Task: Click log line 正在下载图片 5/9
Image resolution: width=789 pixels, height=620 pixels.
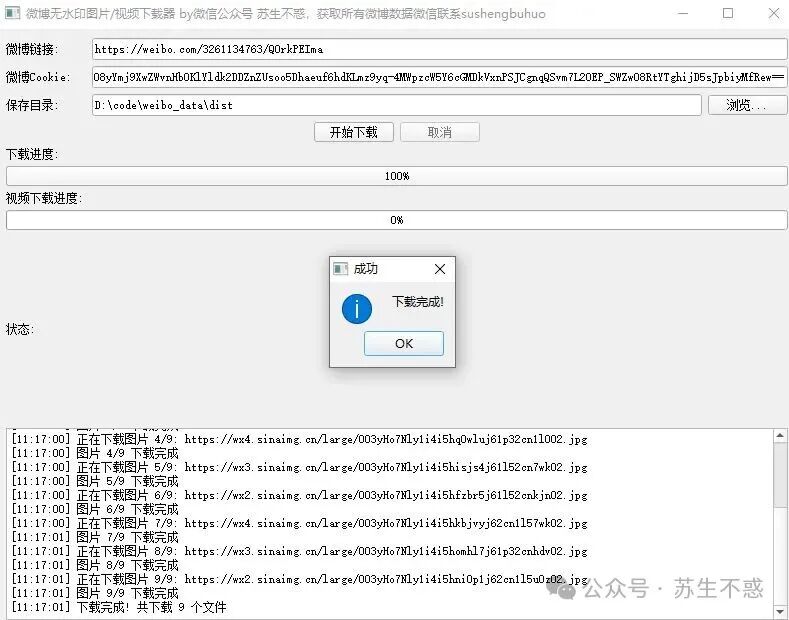Action: [299, 468]
